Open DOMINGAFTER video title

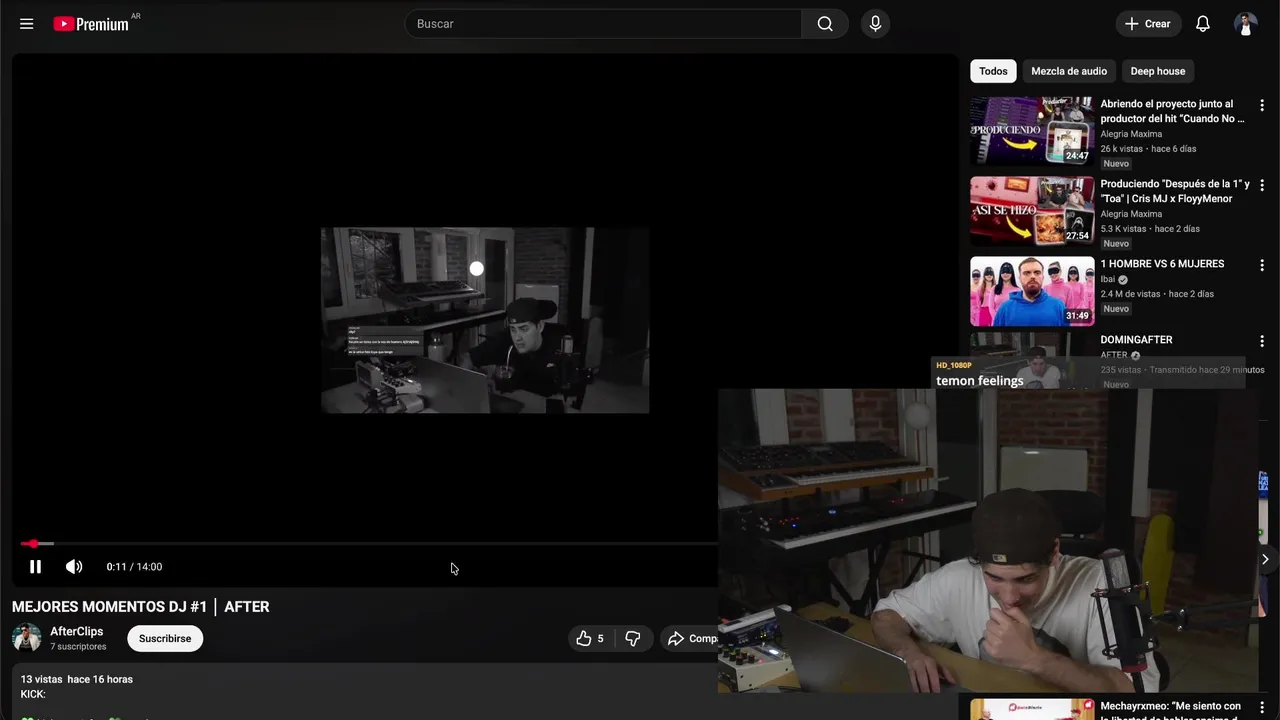pos(1136,340)
